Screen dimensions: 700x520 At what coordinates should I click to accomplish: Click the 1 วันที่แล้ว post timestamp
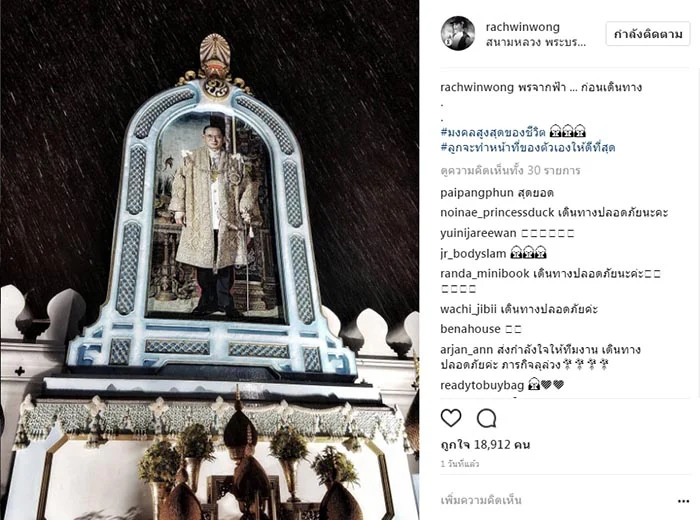[x=460, y=464]
